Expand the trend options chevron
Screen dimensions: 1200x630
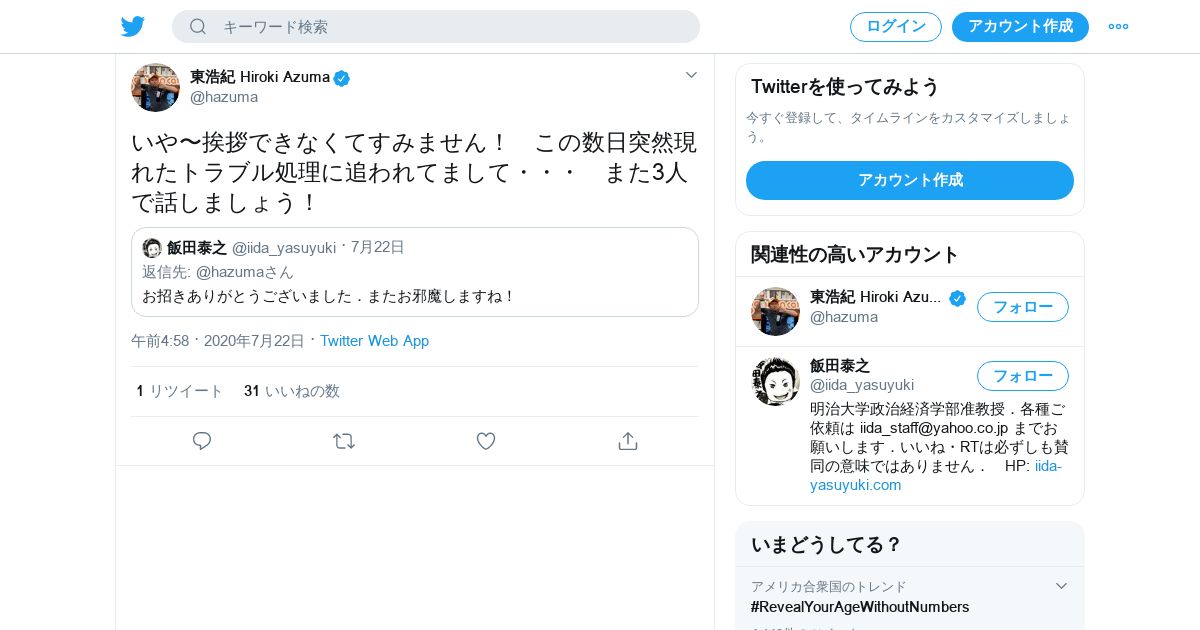click(x=1062, y=586)
